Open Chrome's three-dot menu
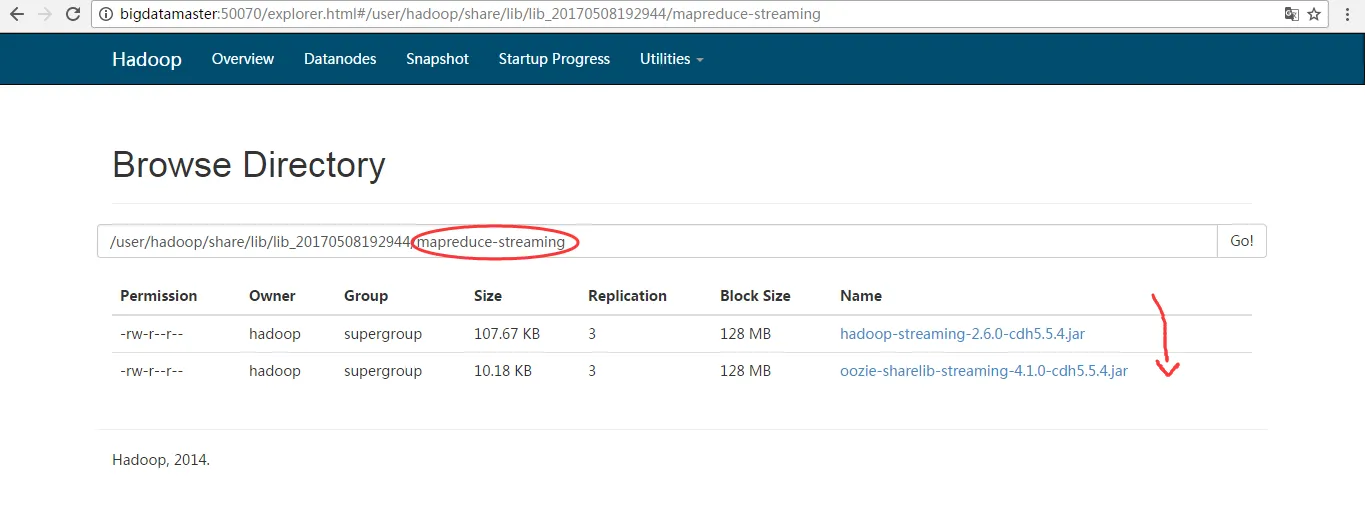 tap(1345, 15)
